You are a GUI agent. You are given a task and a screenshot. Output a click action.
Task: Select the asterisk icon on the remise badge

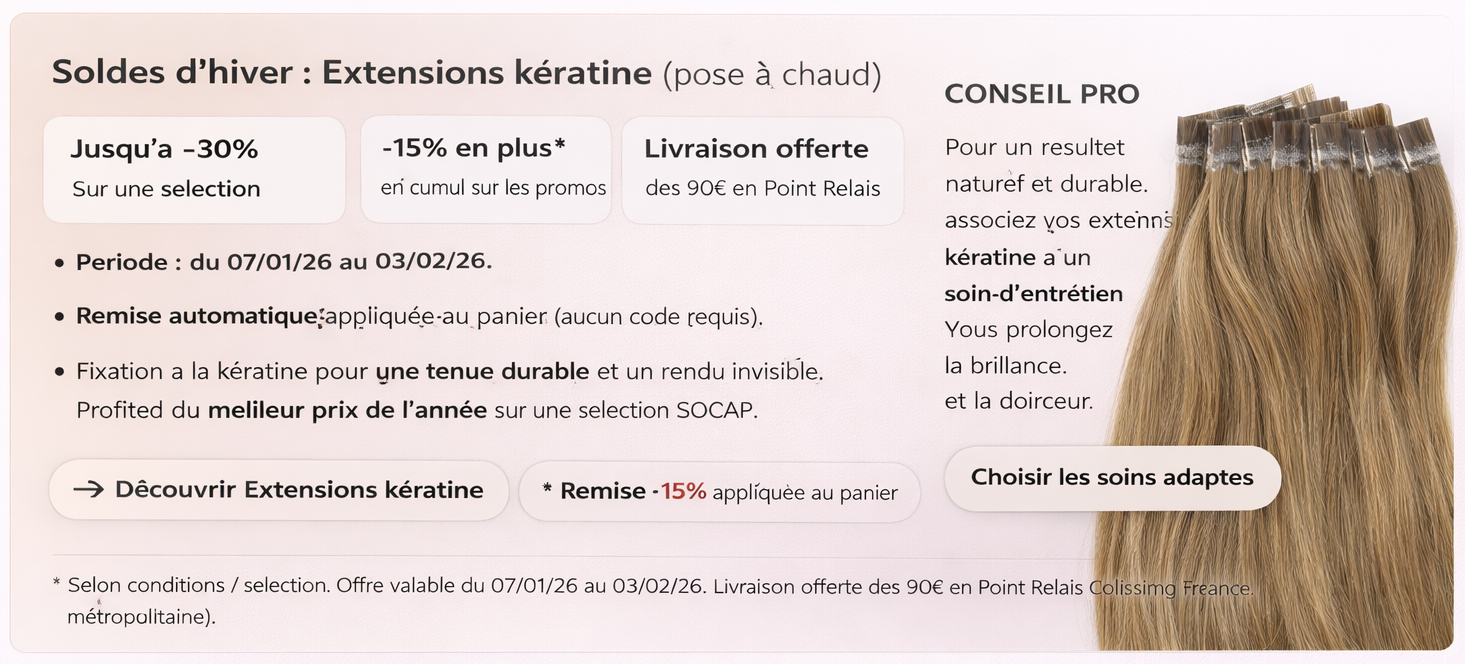tap(547, 490)
